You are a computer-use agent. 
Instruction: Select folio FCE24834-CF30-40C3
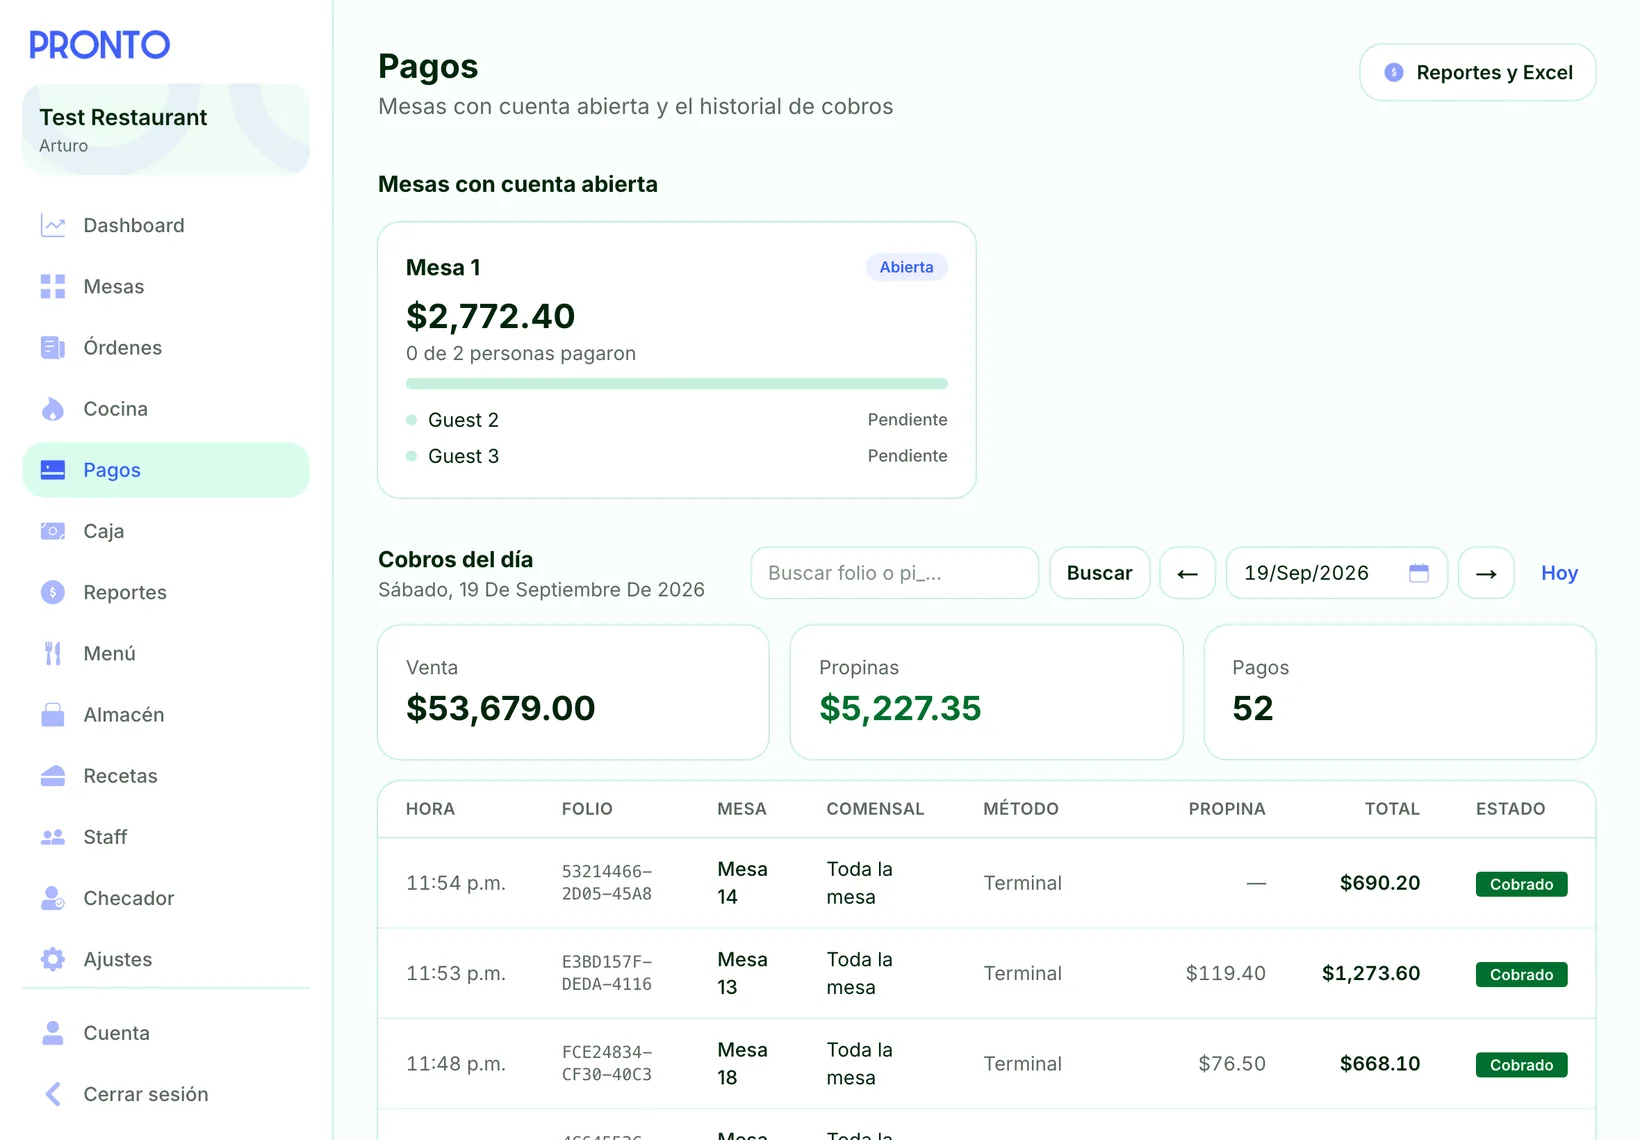[607, 1064]
